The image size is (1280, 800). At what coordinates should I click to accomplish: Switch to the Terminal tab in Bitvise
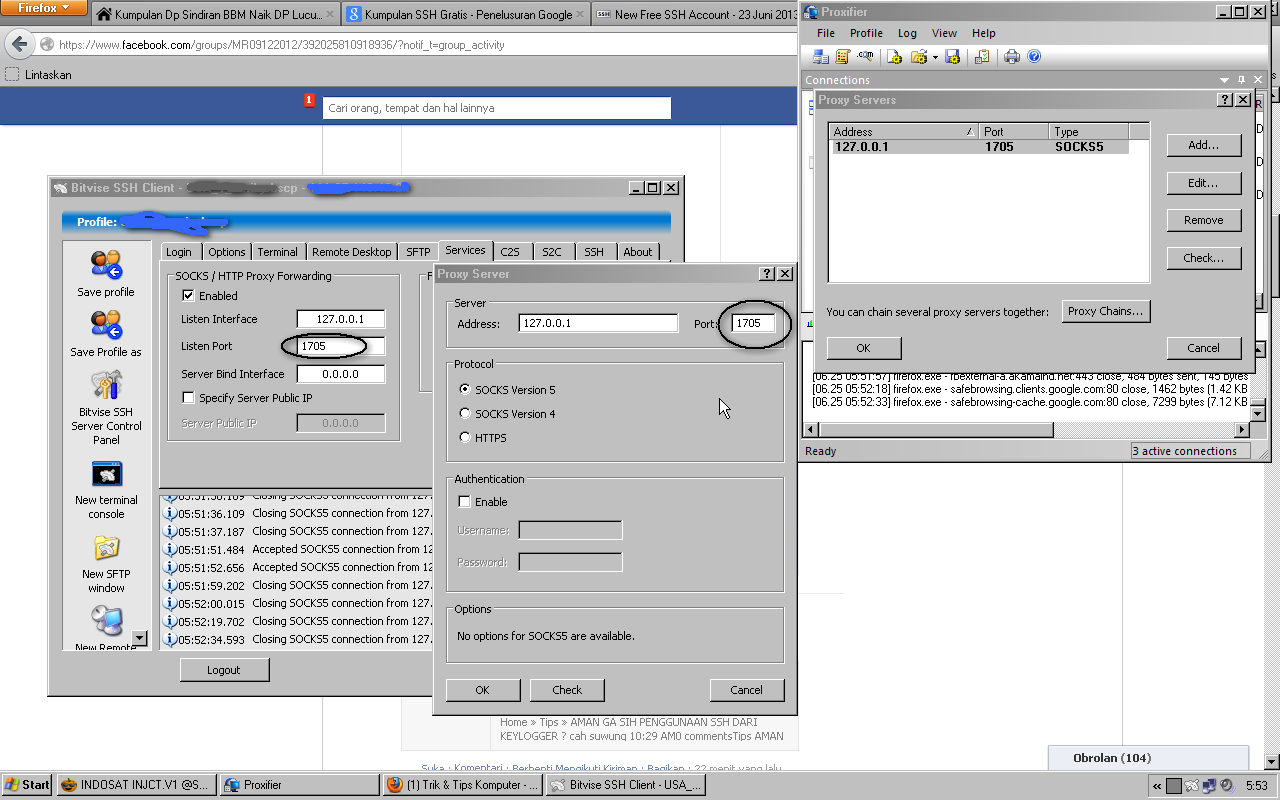(277, 252)
